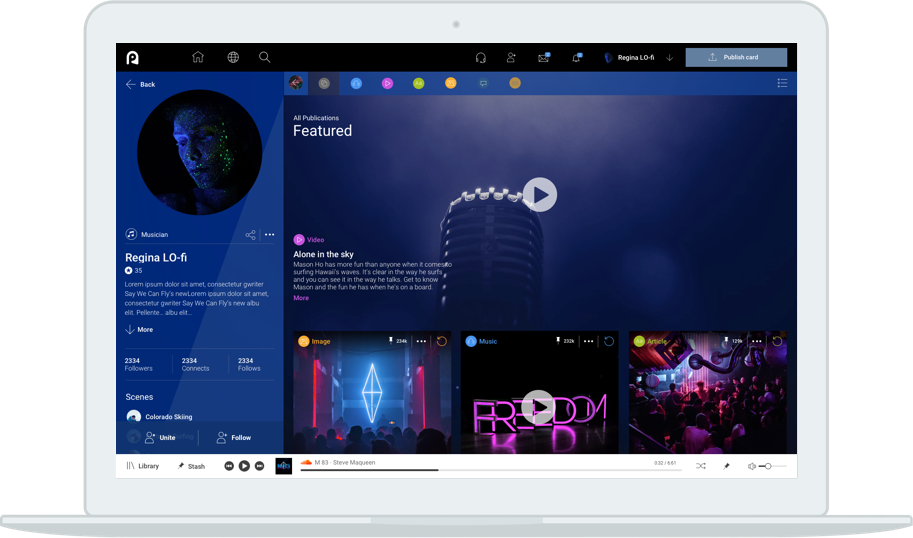913x538 pixels.
Task: Open the 2334 Connects count
Action: (195, 364)
